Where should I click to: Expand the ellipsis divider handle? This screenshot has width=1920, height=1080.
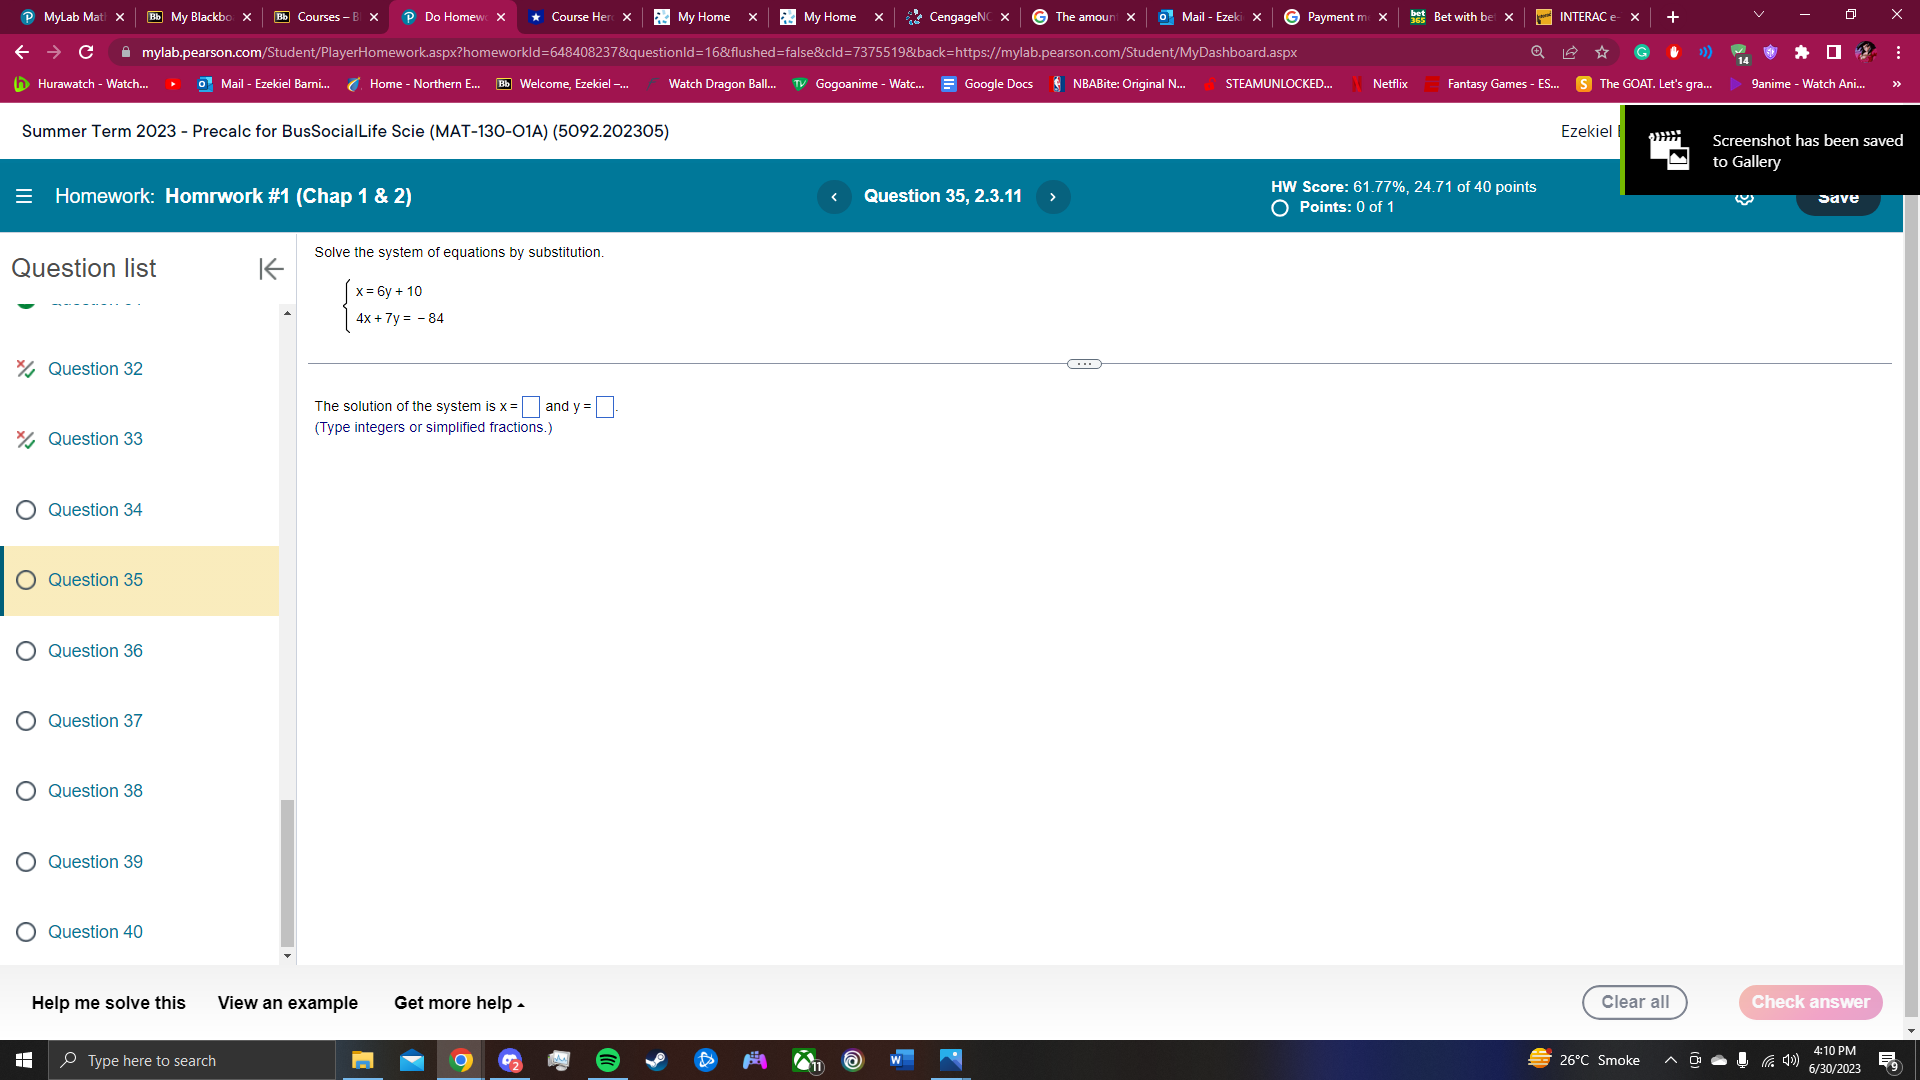click(x=1084, y=364)
